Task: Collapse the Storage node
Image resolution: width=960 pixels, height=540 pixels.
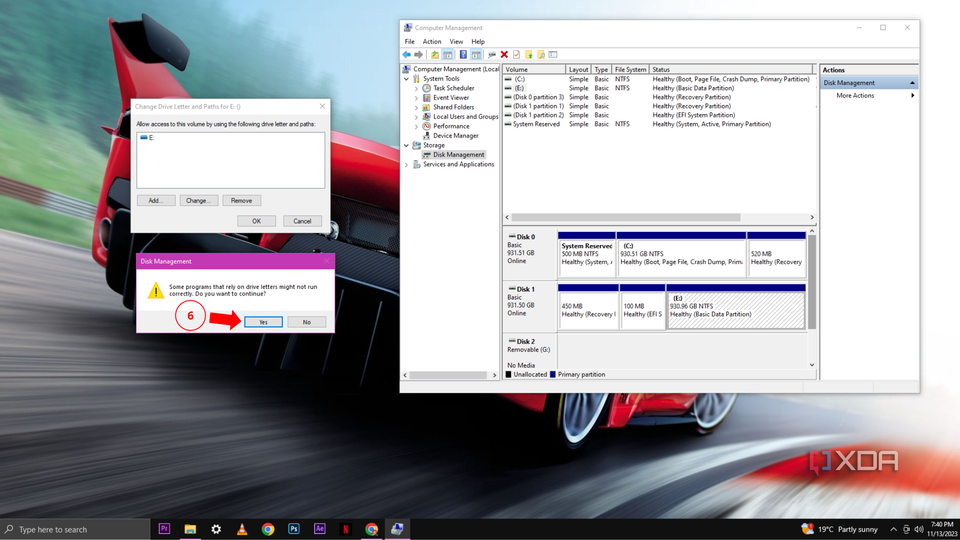Action: coord(407,145)
